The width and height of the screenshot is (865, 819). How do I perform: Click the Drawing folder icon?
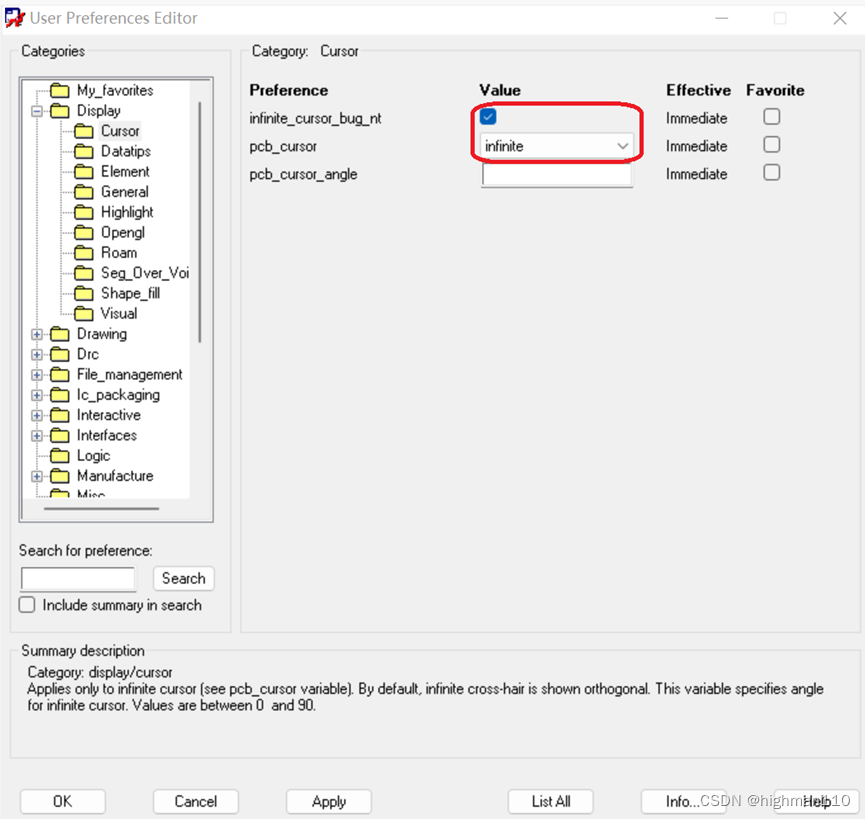60,334
